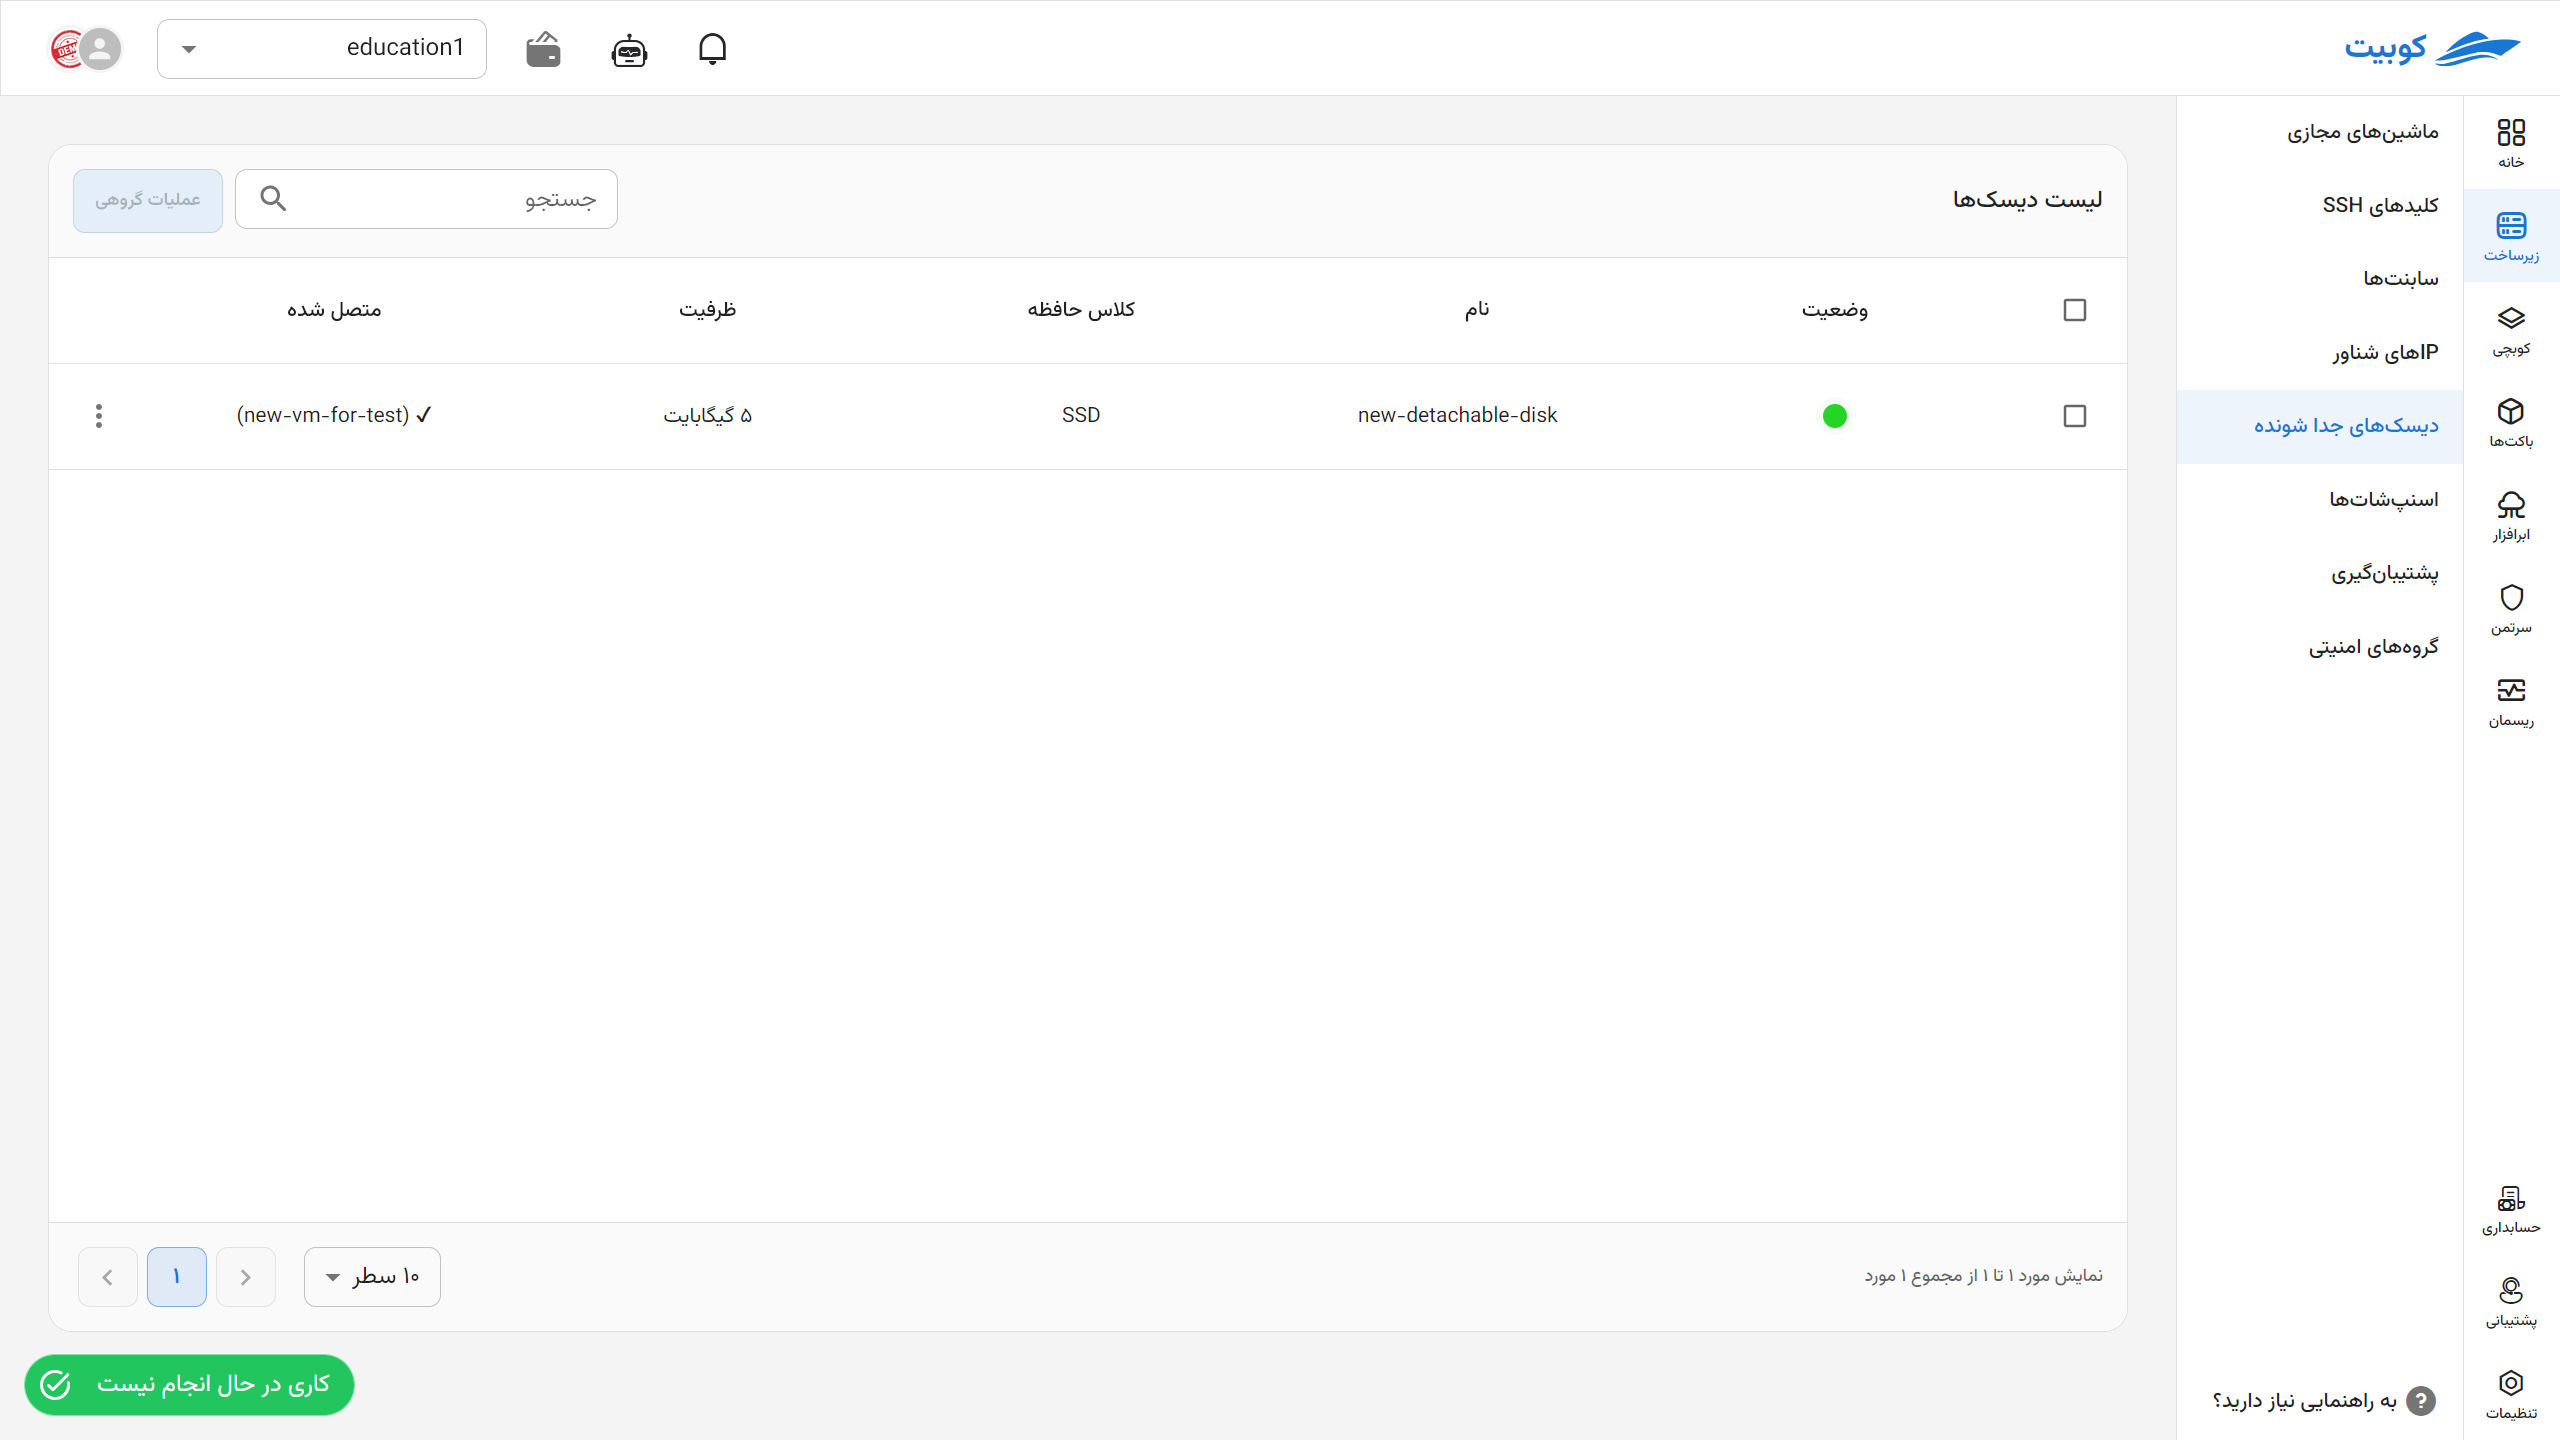Select دیسک‌های جدا شونده menu item
Image resolution: width=2560 pixels, height=1440 pixels.
click(2320, 426)
